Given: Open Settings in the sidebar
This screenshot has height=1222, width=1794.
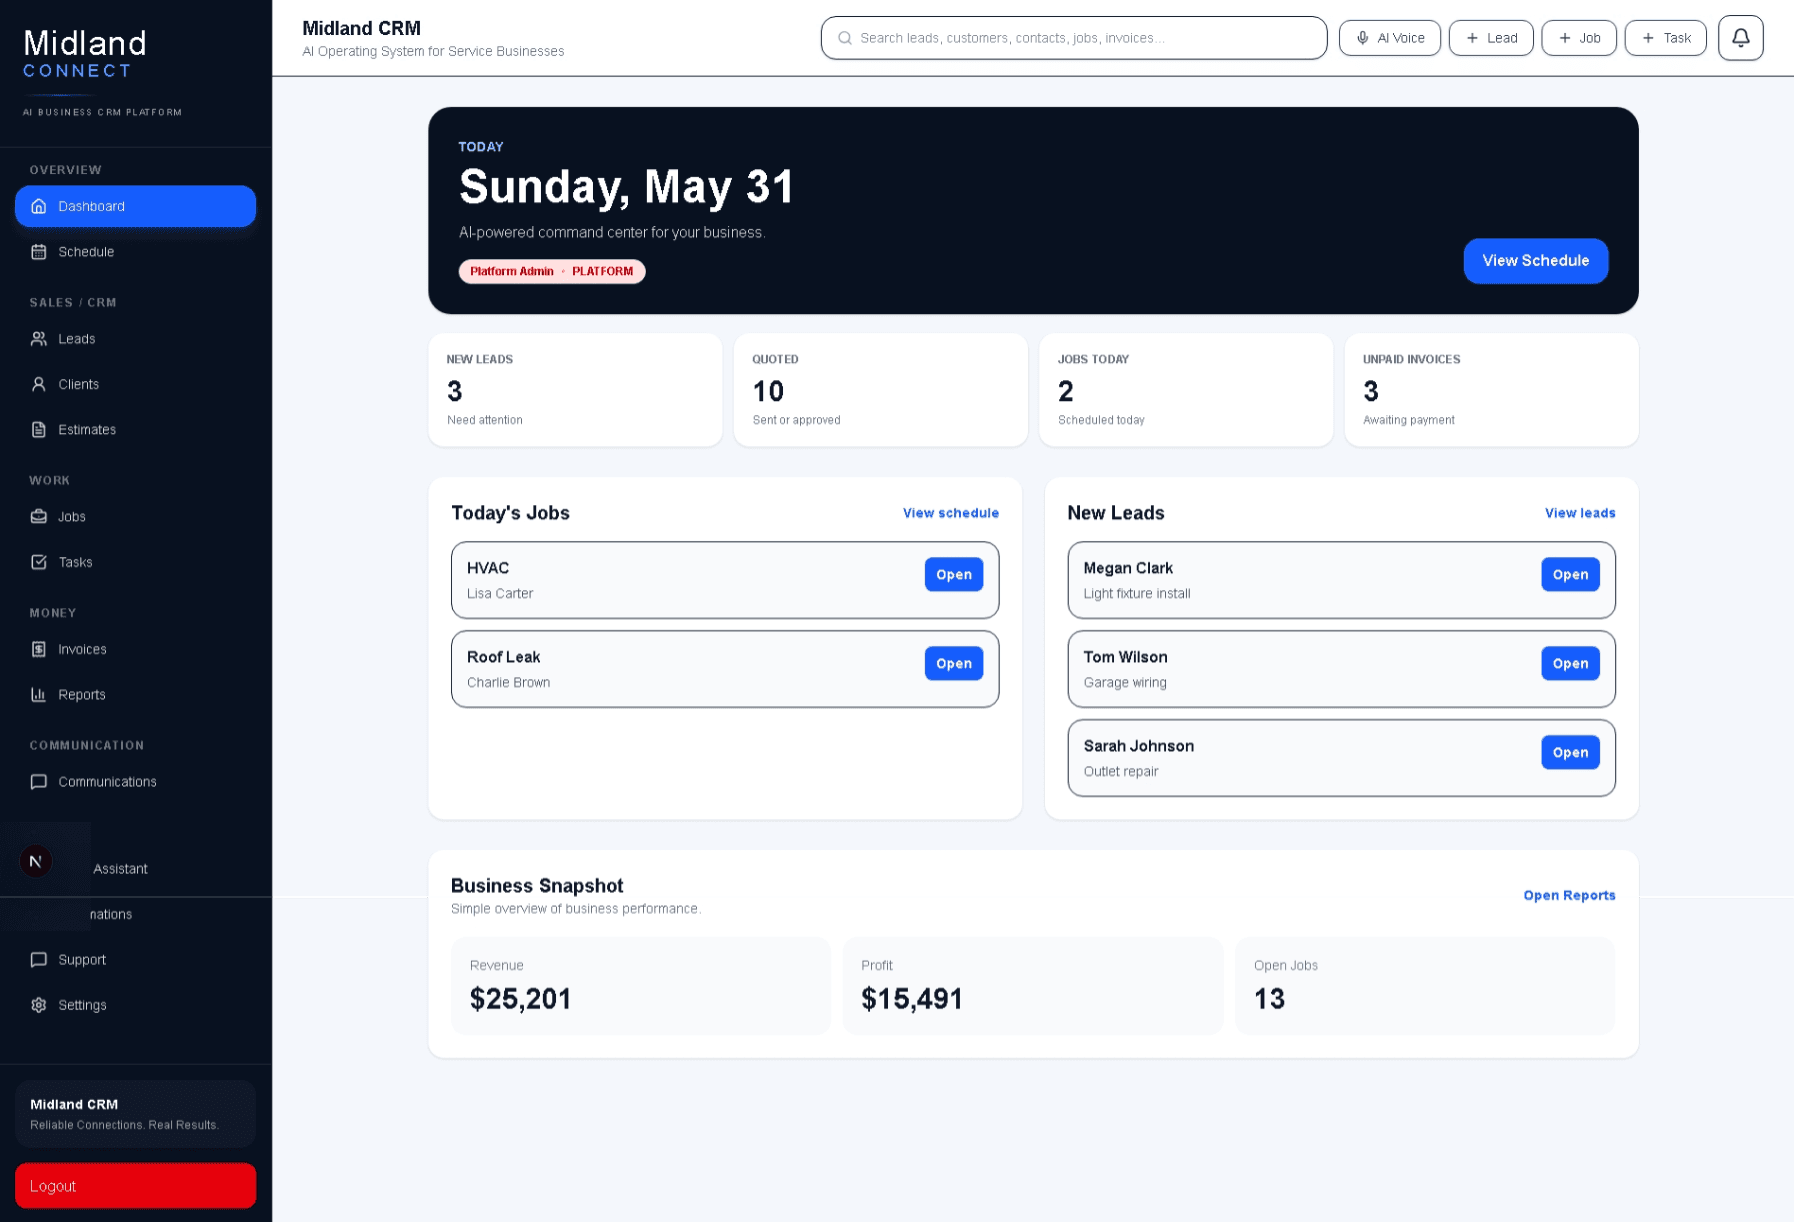Looking at the screenshot, I should (x=135, y=1005).
